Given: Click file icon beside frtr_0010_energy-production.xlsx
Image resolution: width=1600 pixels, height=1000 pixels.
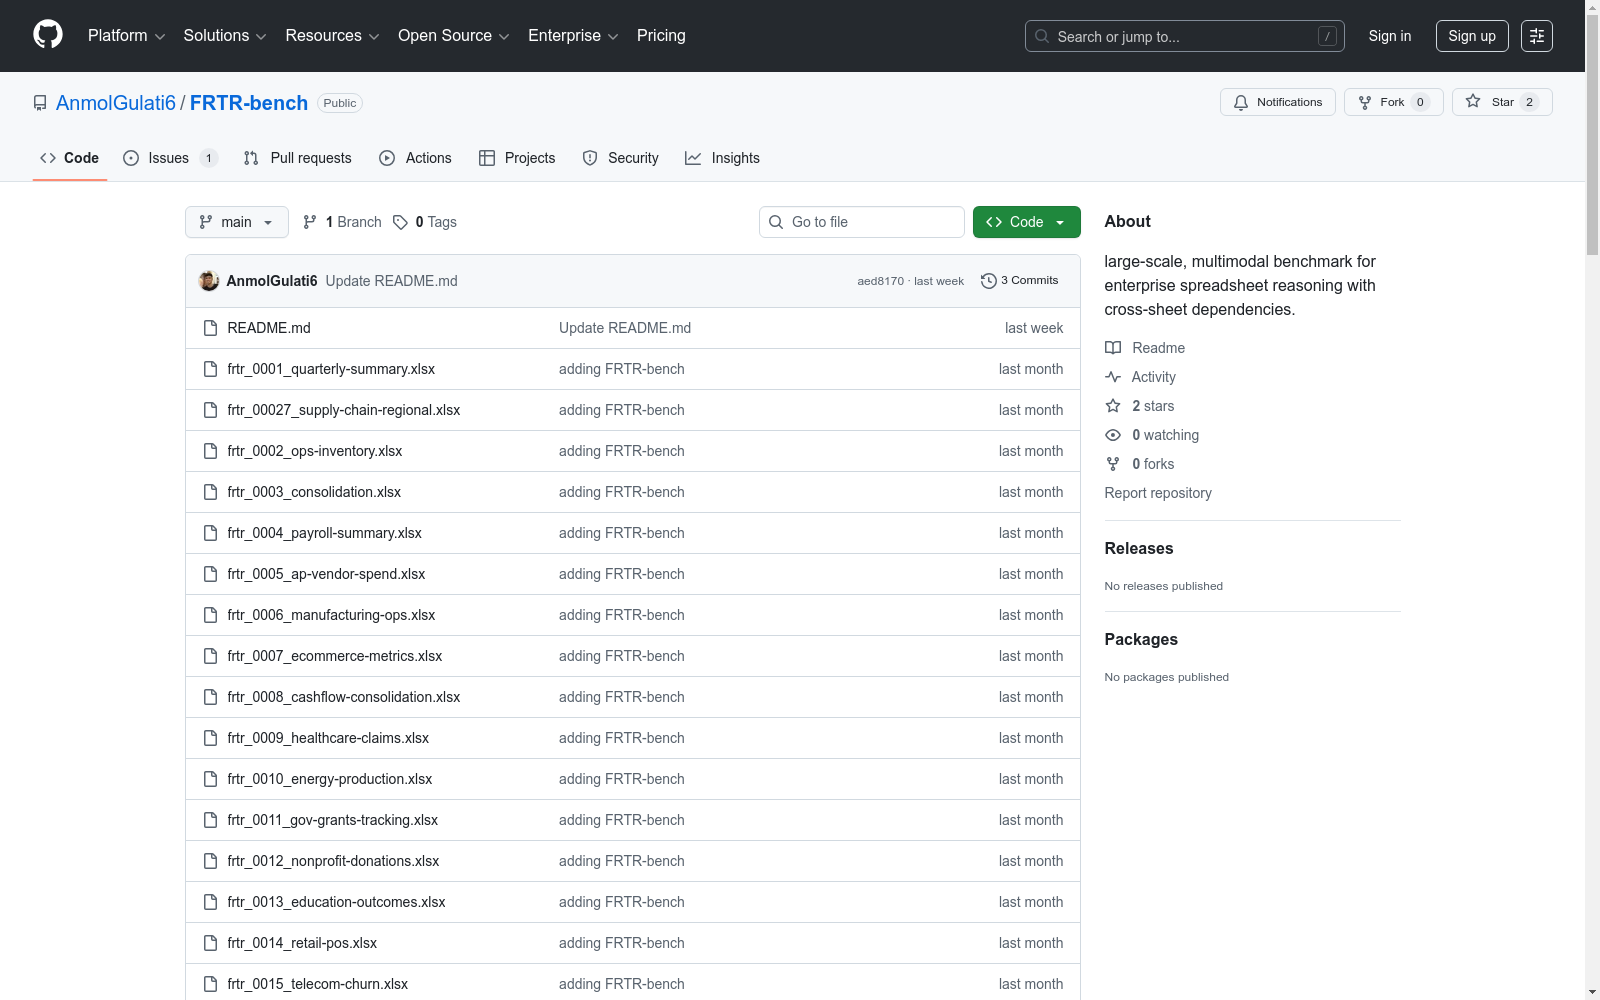Looking at the screenshot, I should point(210,779).
